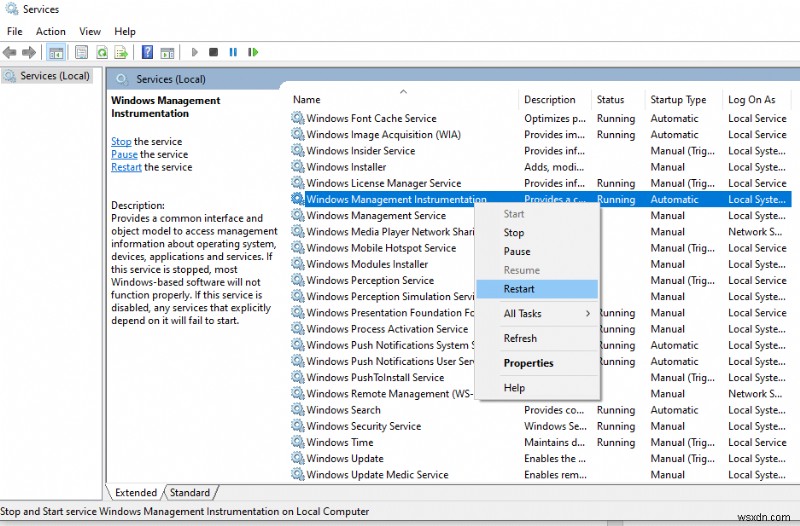This screenshot has width=800, height=526.
Task: Open the Action menu
Action: pyautogui.click(x=51, y=32)
